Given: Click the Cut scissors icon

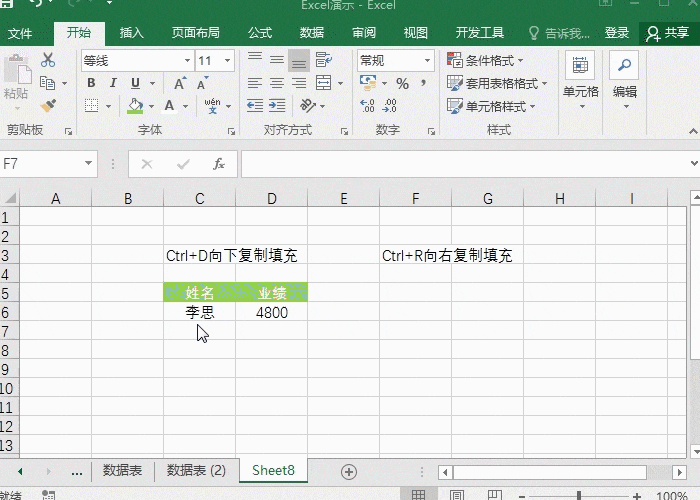Looking at the screenshot, I should click(x=48, y=60).
